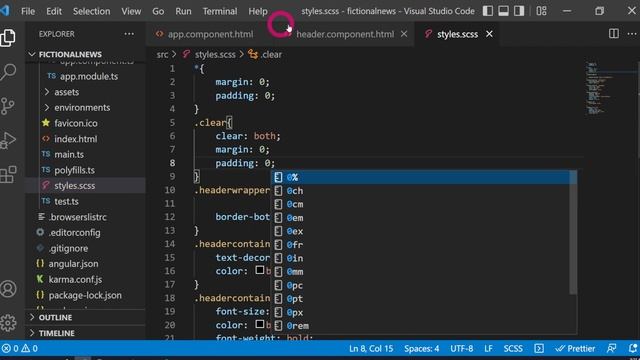Toggle bottom panel layout icon
The width and height of the screenshot is (640, 360).
pos(503,11)
